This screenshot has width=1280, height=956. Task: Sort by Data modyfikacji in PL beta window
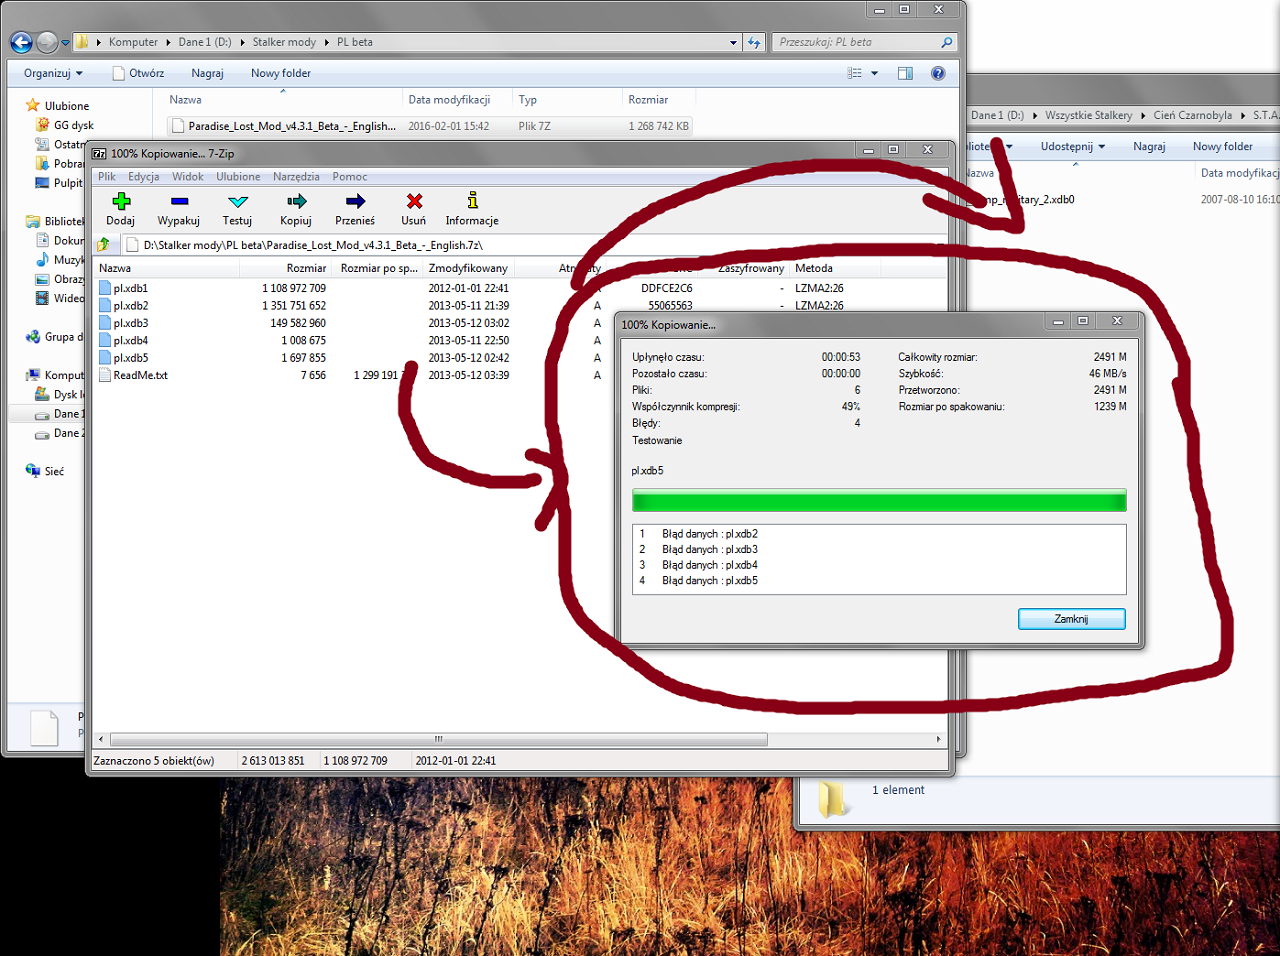tap(449, 99)
